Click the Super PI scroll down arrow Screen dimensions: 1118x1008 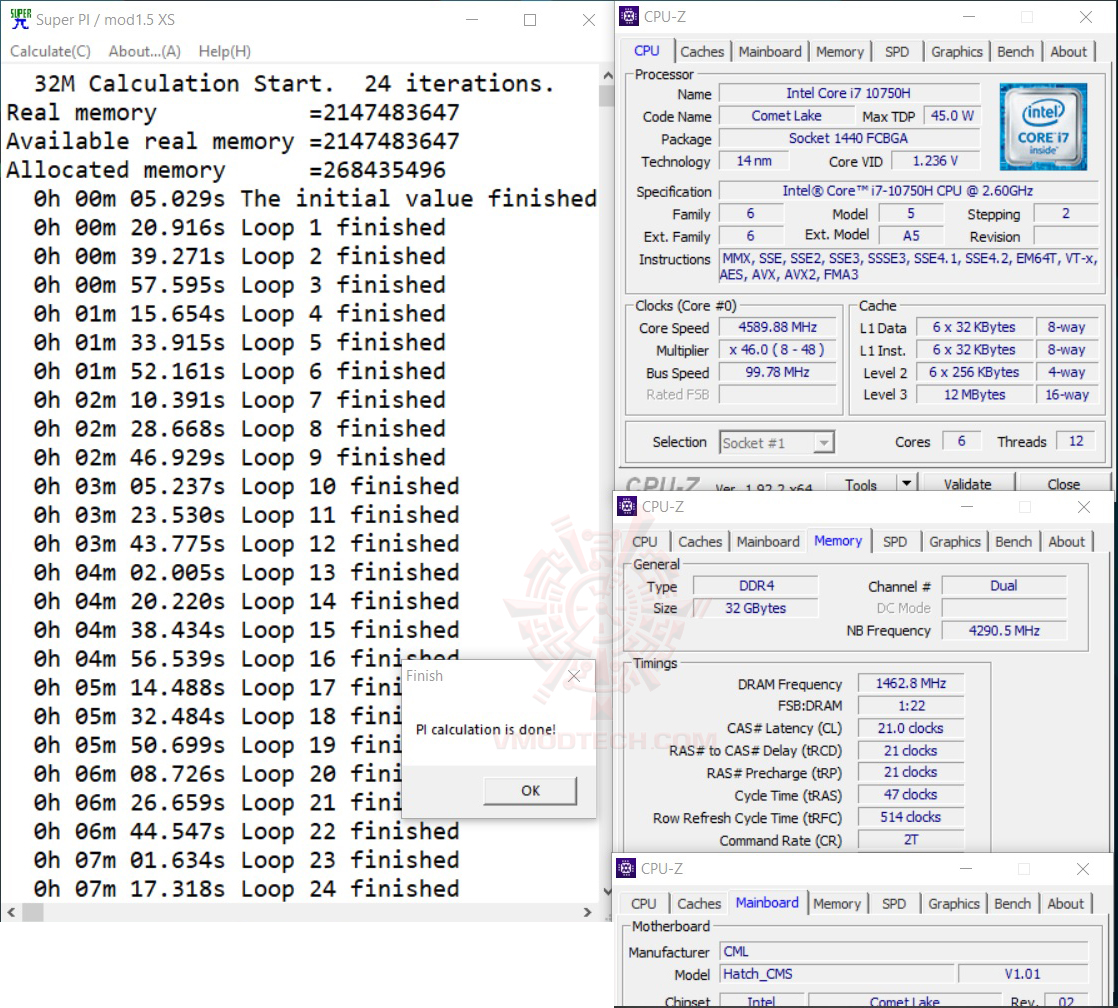pos(607,891)
